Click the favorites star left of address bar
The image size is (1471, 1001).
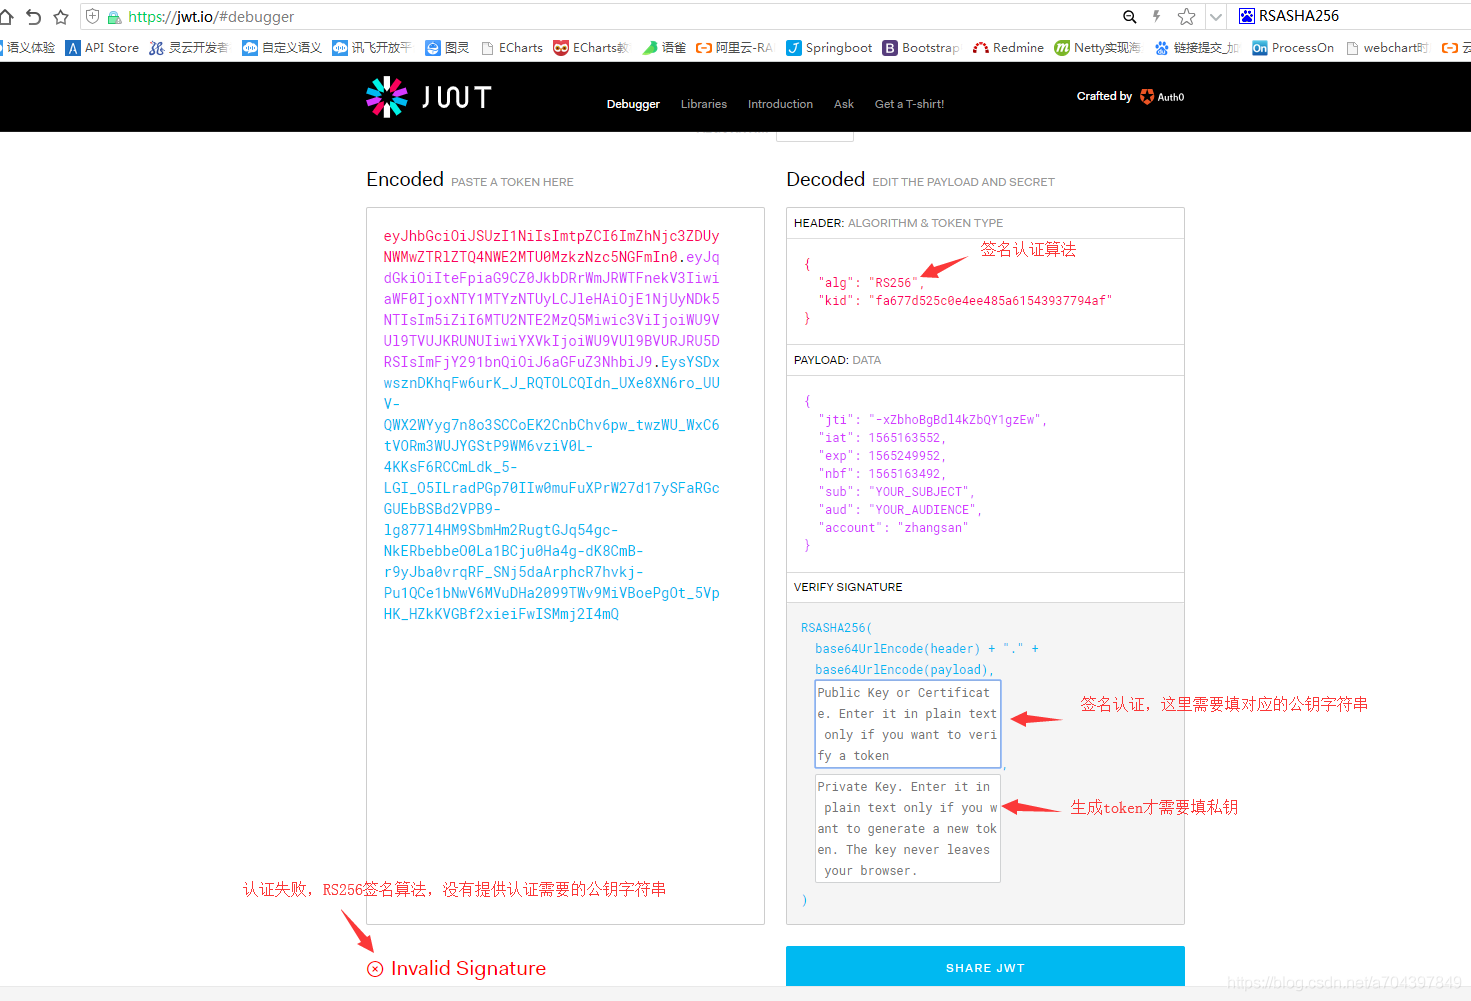point(61,17)
